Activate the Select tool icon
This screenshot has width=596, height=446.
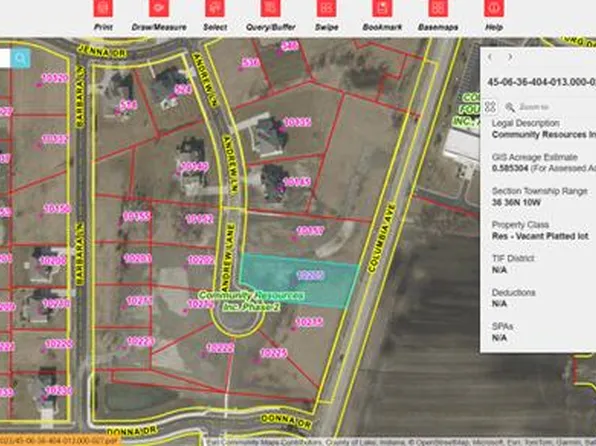coord(215,8)
